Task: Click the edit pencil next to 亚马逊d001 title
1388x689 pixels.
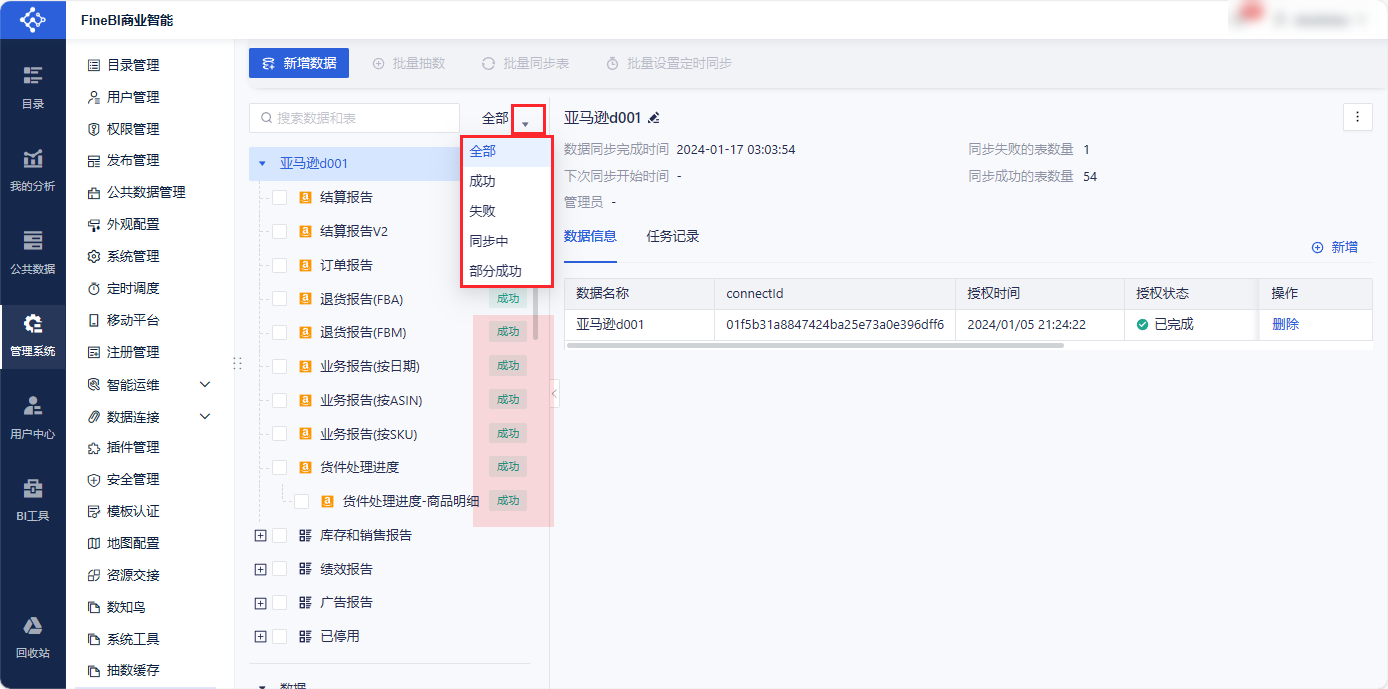Action: (x=654, y=118)
